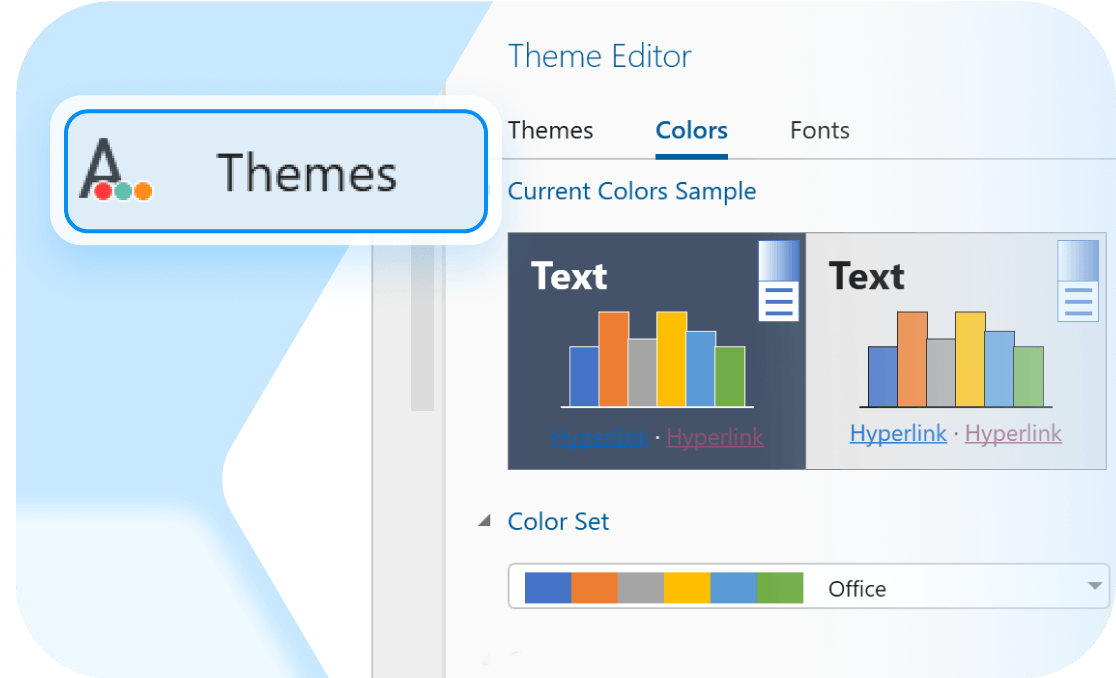Click the blue Hyperlink in light sample

(x=898, y=433)
